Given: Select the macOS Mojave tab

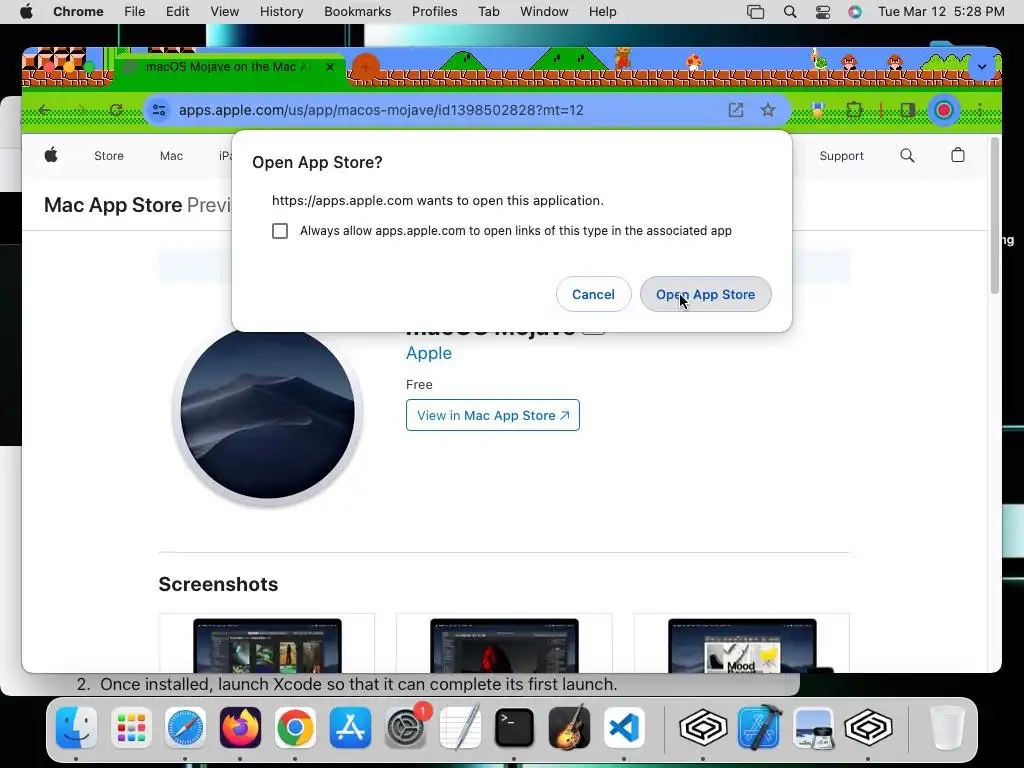Looking at the screenshot, I should pos(229,67).
